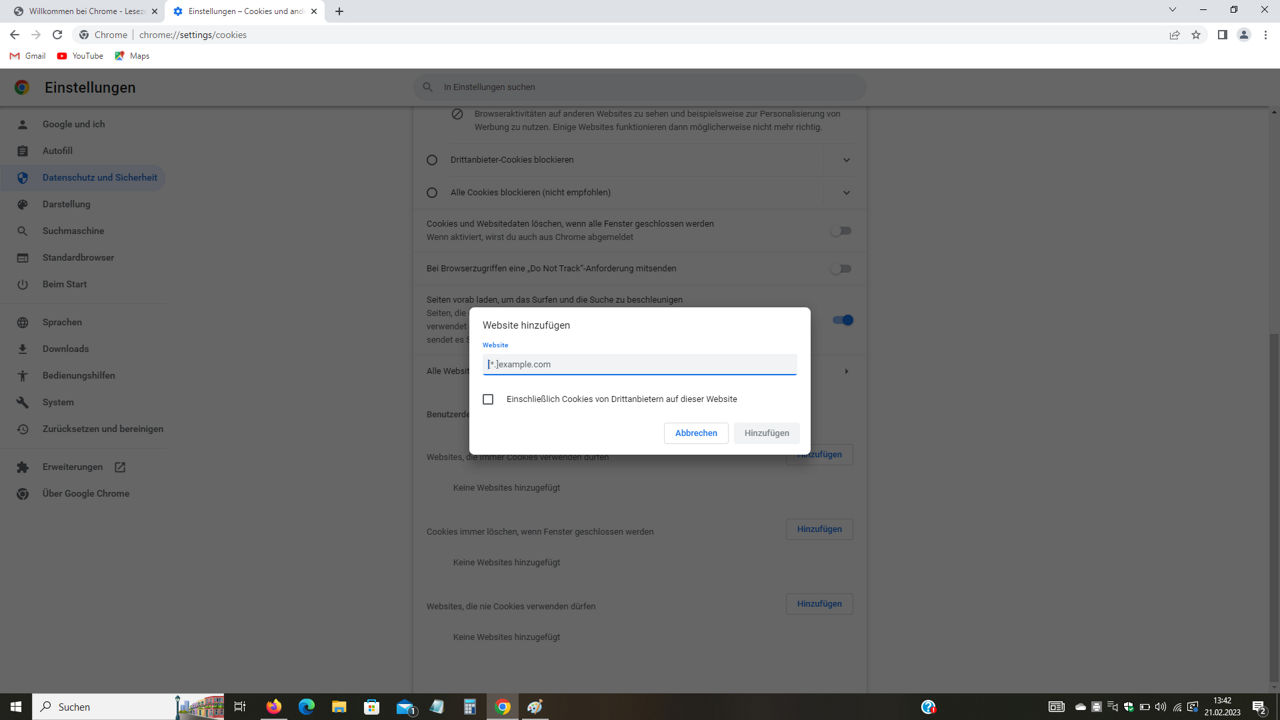The width and height of the screenshot is (1280, 720).
Task: Expand Alle Websitedaten und -berechtigungen
Action: tap(845, 370)
